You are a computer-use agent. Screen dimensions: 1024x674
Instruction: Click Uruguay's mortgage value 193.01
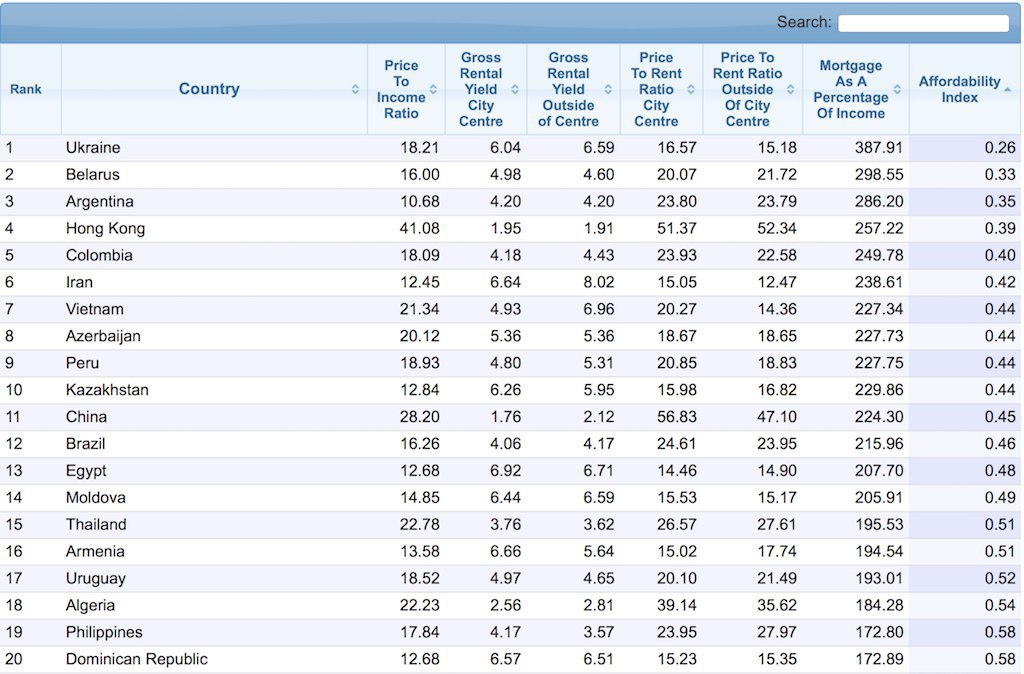click(x=879, y=579)
